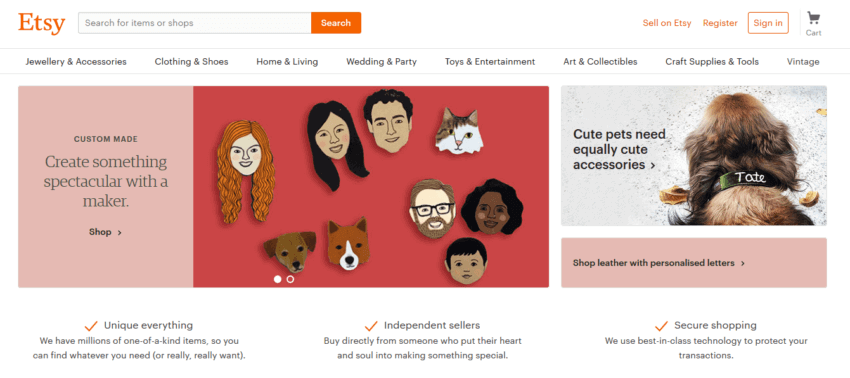Click the orange Search button
The height and width of the screenshot is (378, 850).
(x=336, y=23)
